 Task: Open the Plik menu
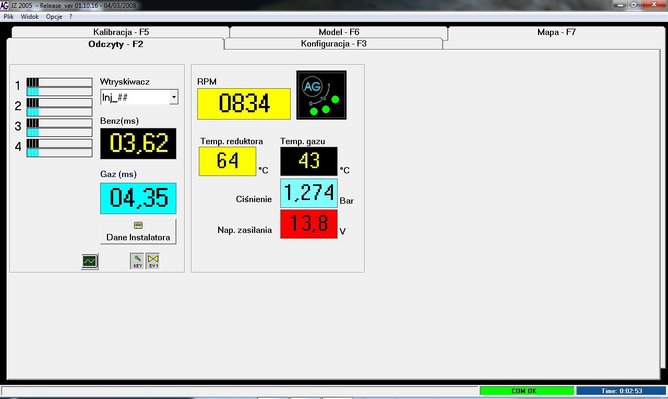[9, 17]
